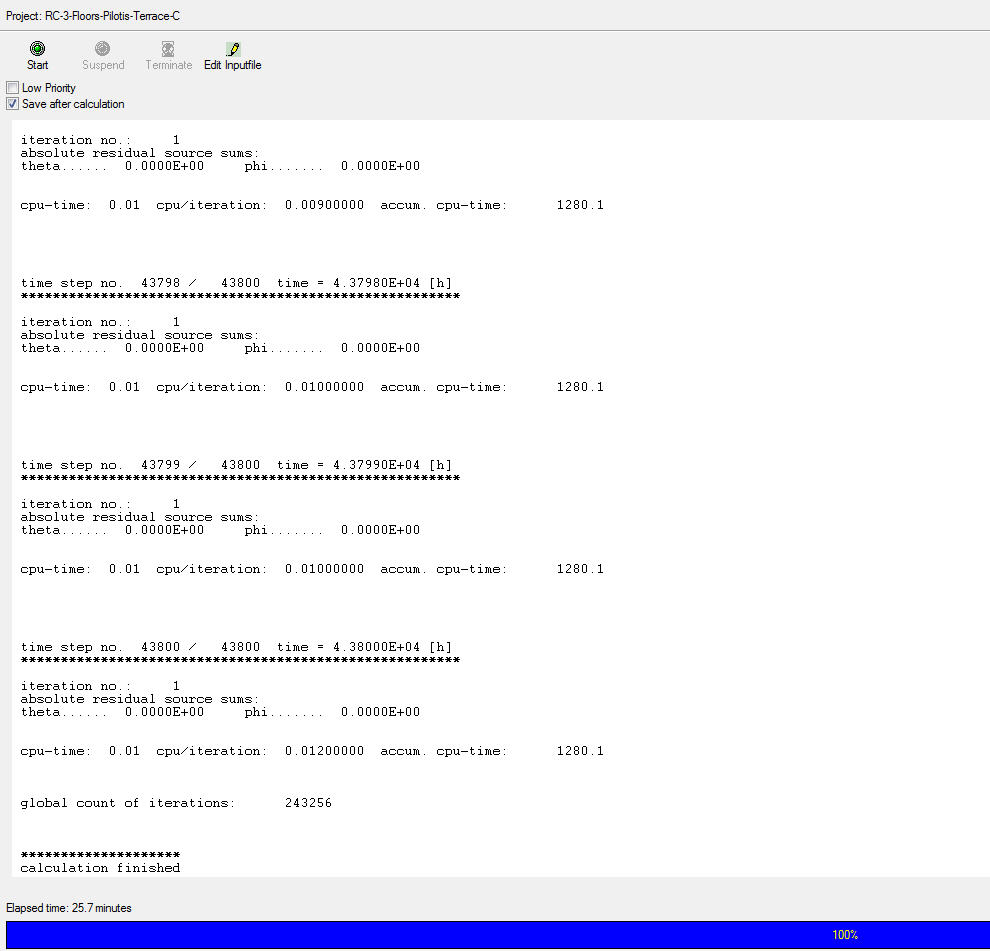This screenshot has width=990, height=951.
Task: Click the time step no. 43800 line
Action: (236, 647)
